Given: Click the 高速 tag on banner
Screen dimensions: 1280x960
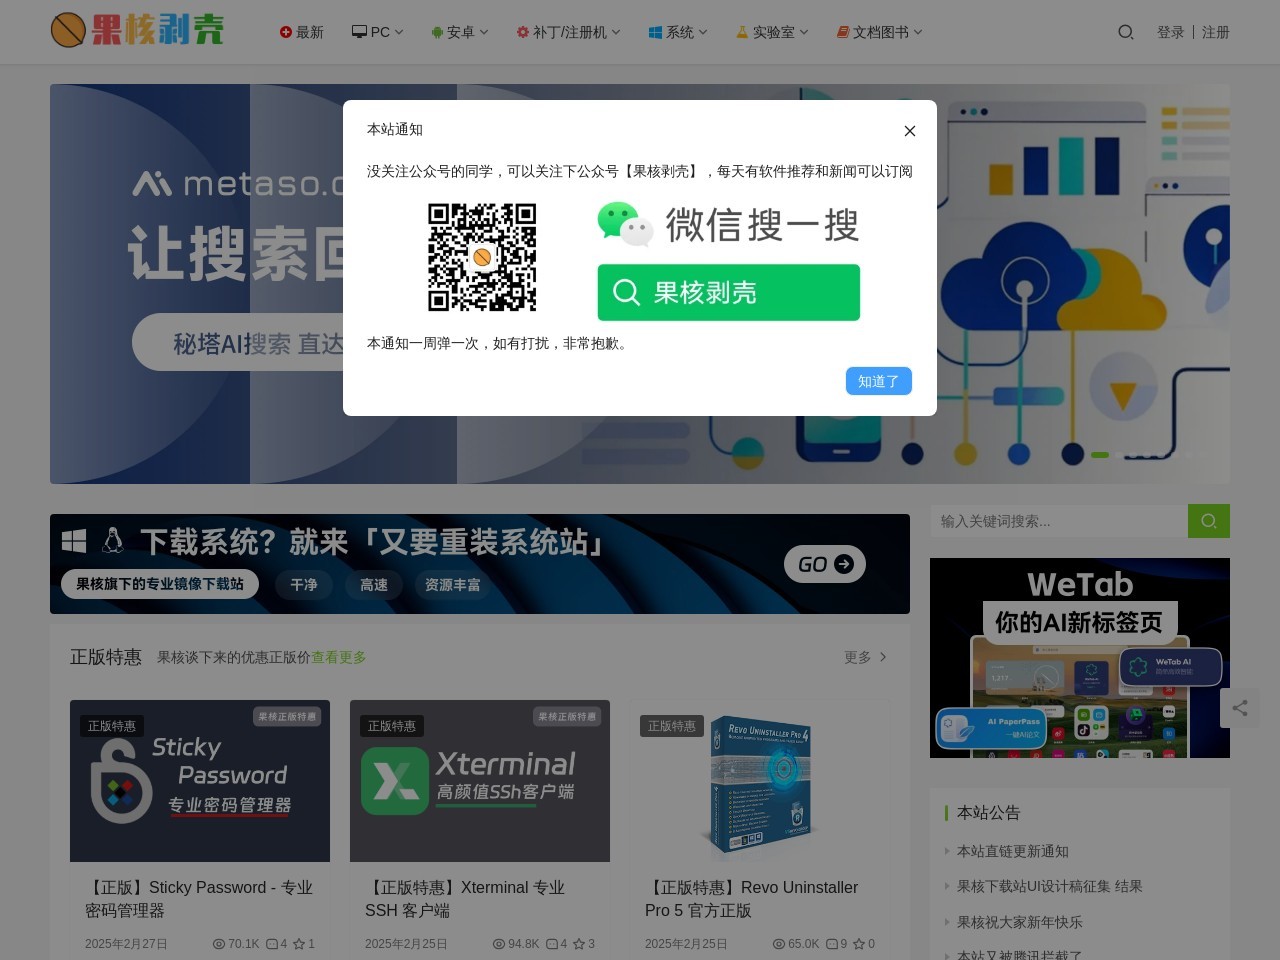Looking at the screenshot, I should coord(374,585).
